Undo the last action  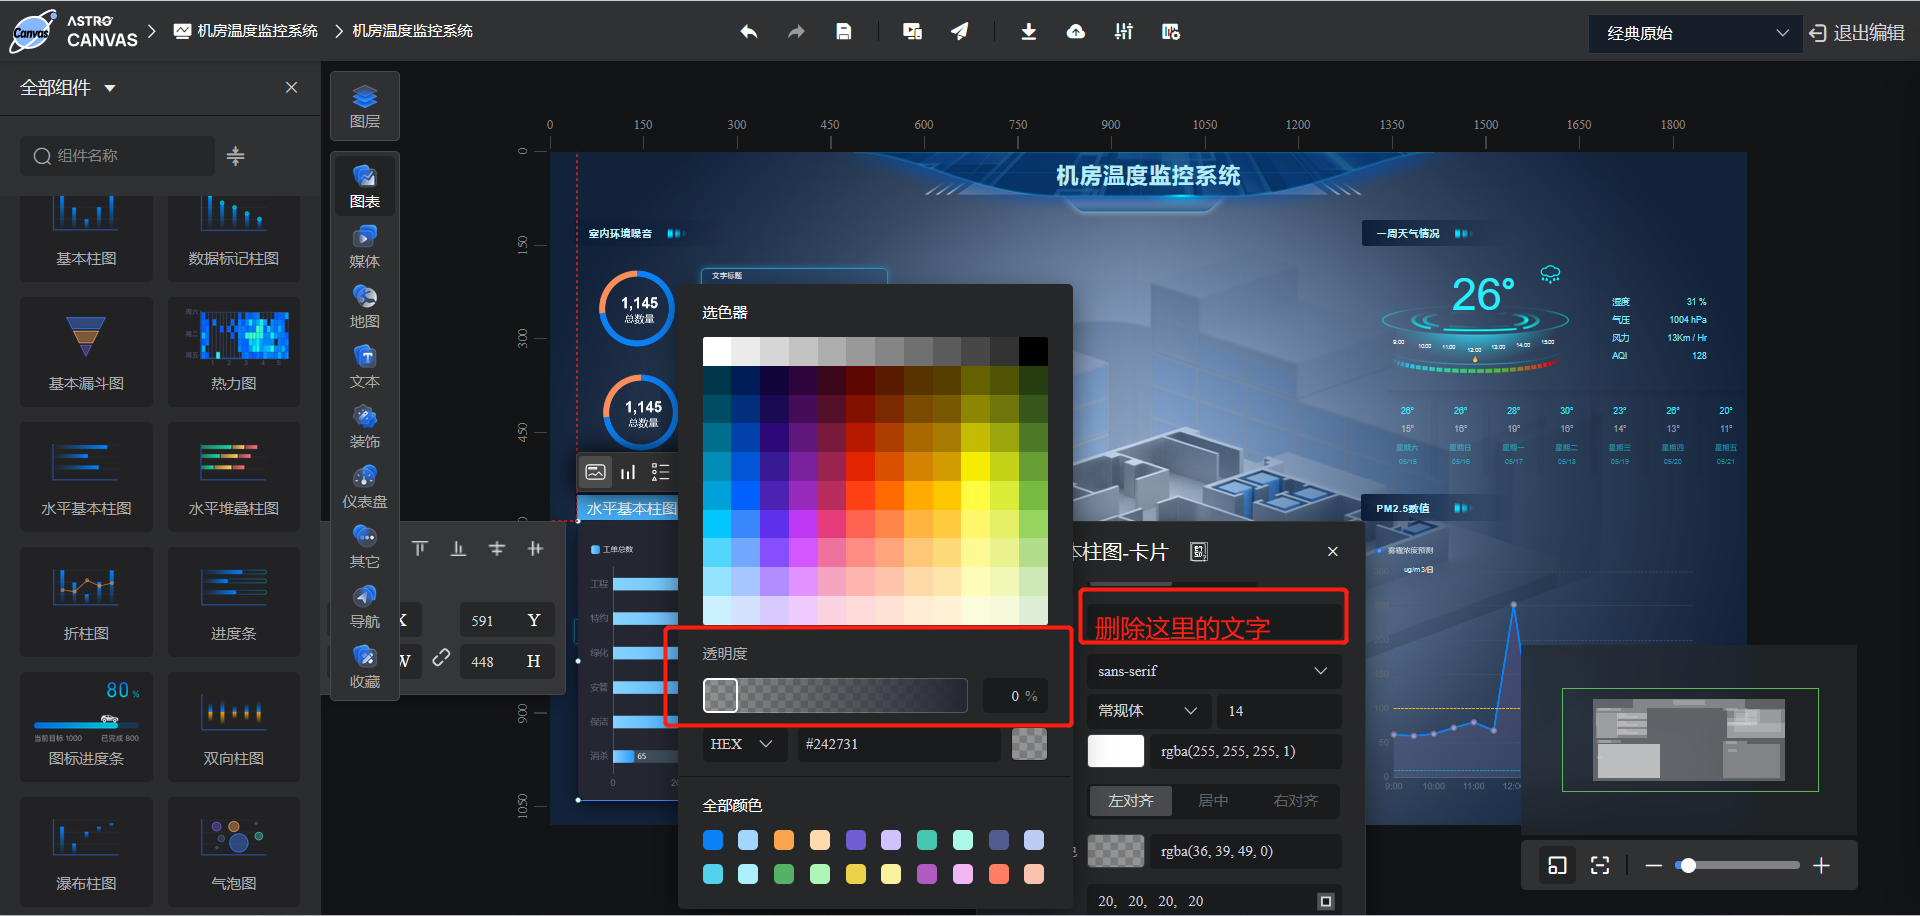[748, 31]
